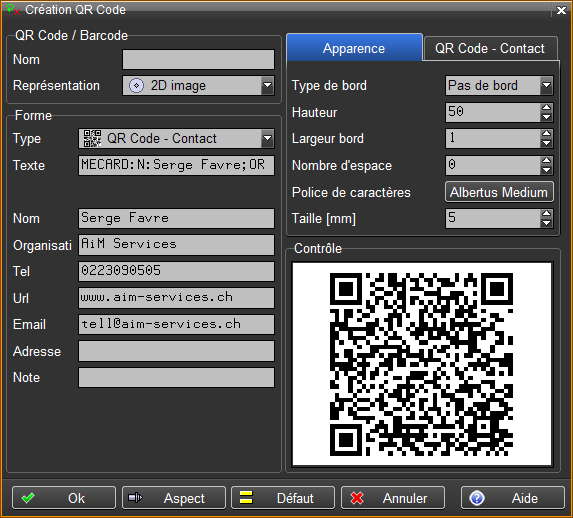
Task: Click the blue question mark Aide icon
Action: coord(477,498)
